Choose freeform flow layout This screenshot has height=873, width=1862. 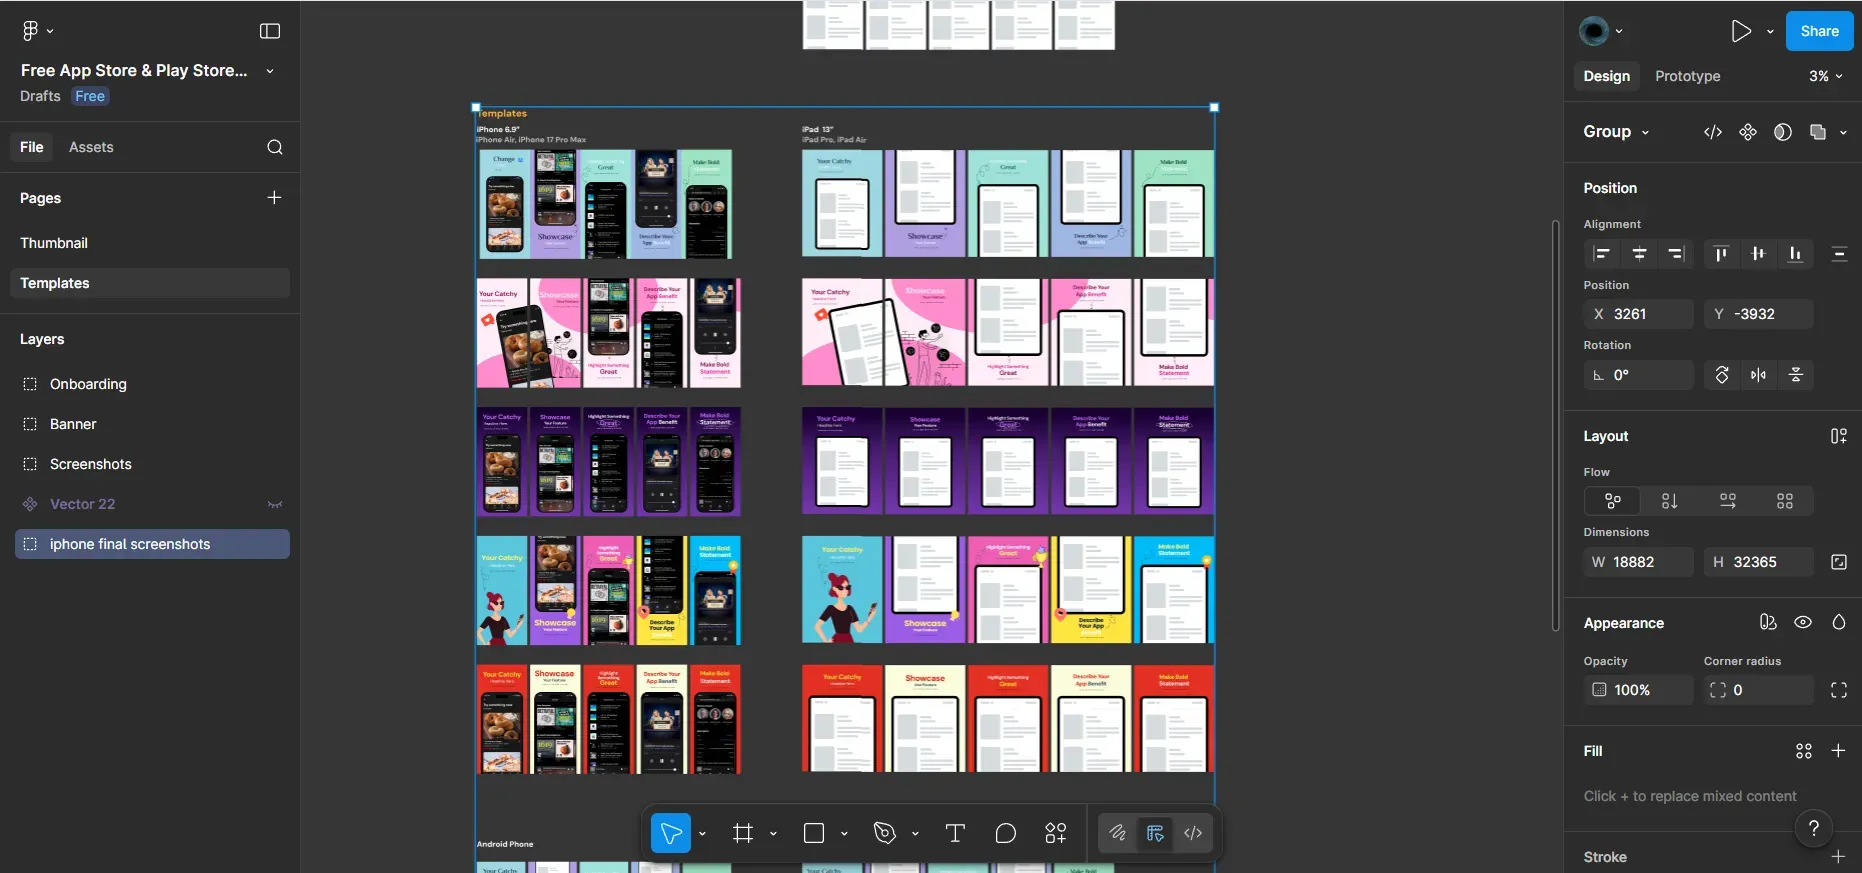[x=1613, y=501]
